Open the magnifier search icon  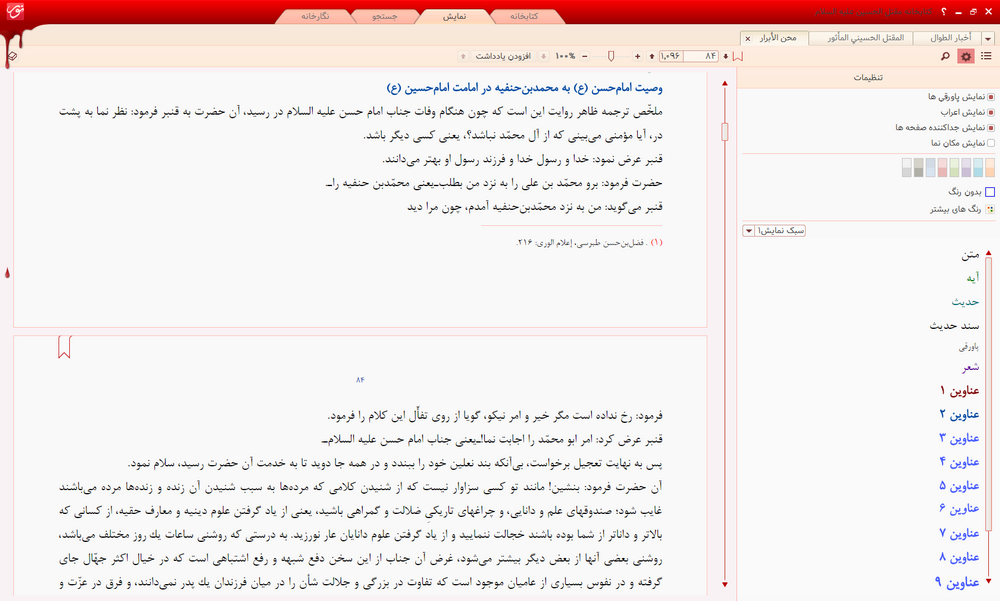945,56
